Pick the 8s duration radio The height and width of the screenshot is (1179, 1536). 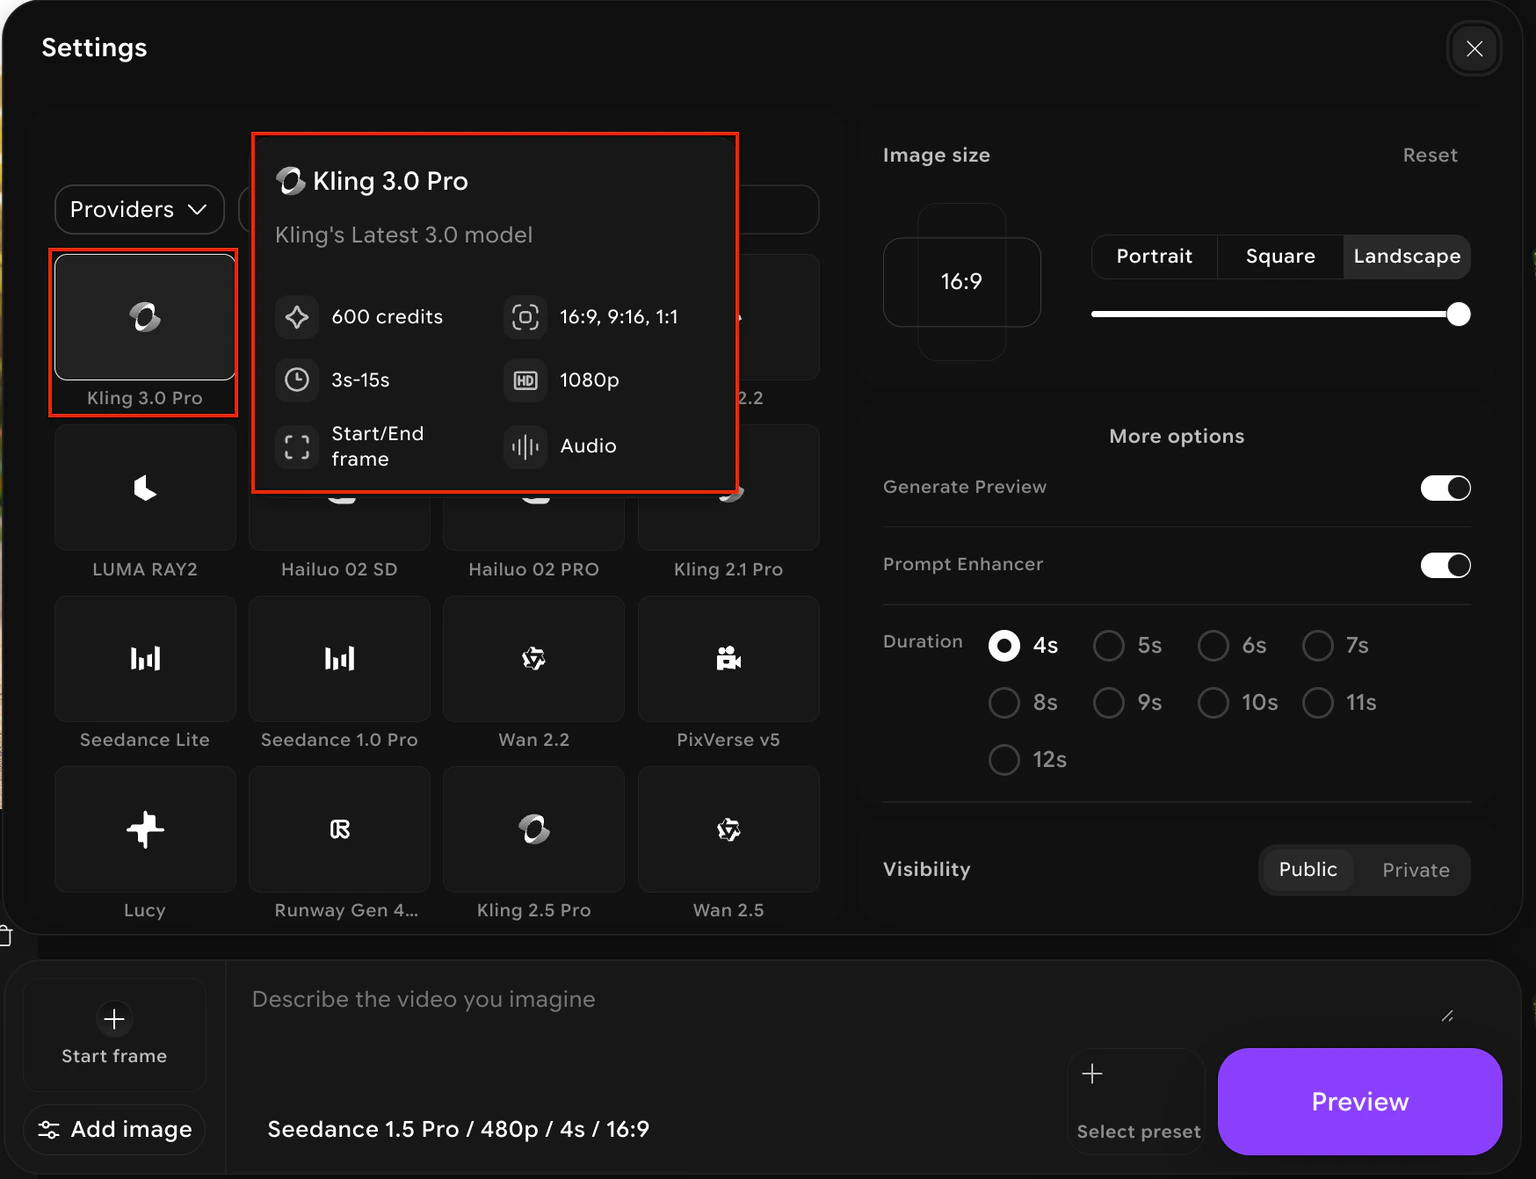click(x=1004, y=703)
